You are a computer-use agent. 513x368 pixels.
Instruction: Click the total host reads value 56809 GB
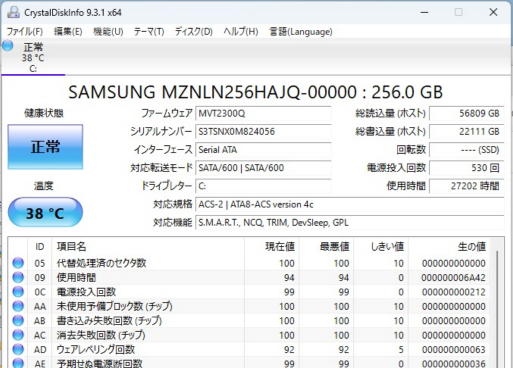467,114
